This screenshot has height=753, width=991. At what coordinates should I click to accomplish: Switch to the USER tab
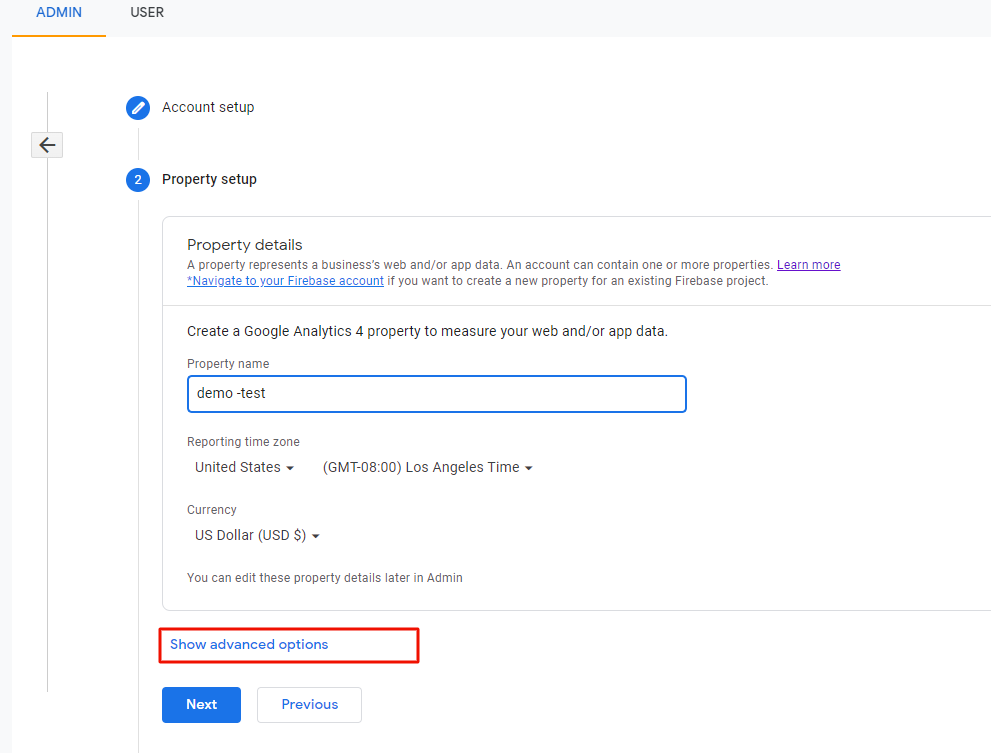tap(147, 13)
